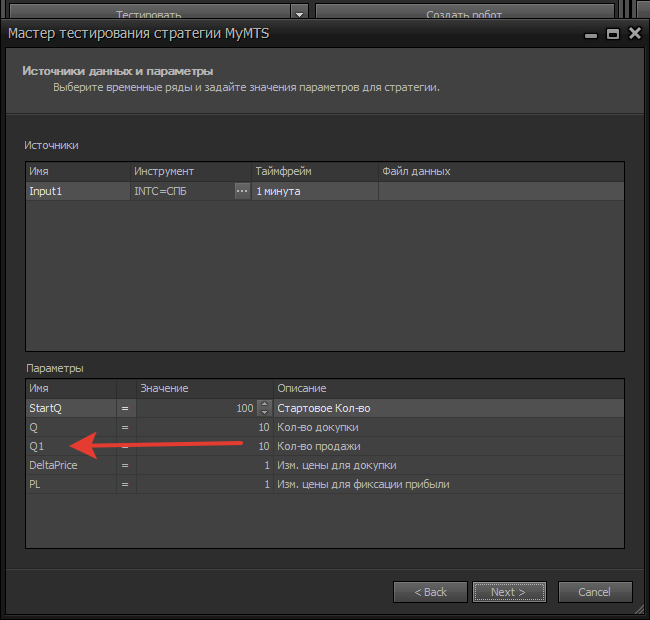650x620 pixels.
Task: Click the INTC=СПБ instrument field
Action: [x=182, y=191]
